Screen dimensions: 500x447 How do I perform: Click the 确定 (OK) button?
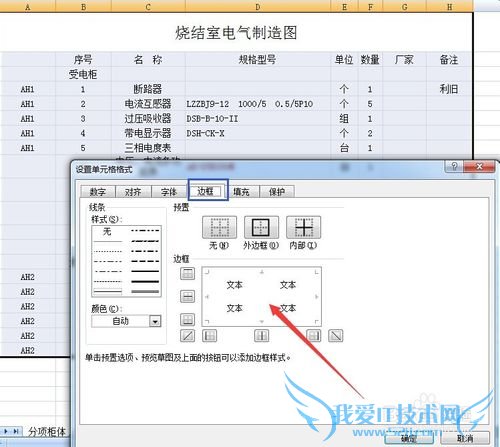pyautogui.click(x=408, y=438)
